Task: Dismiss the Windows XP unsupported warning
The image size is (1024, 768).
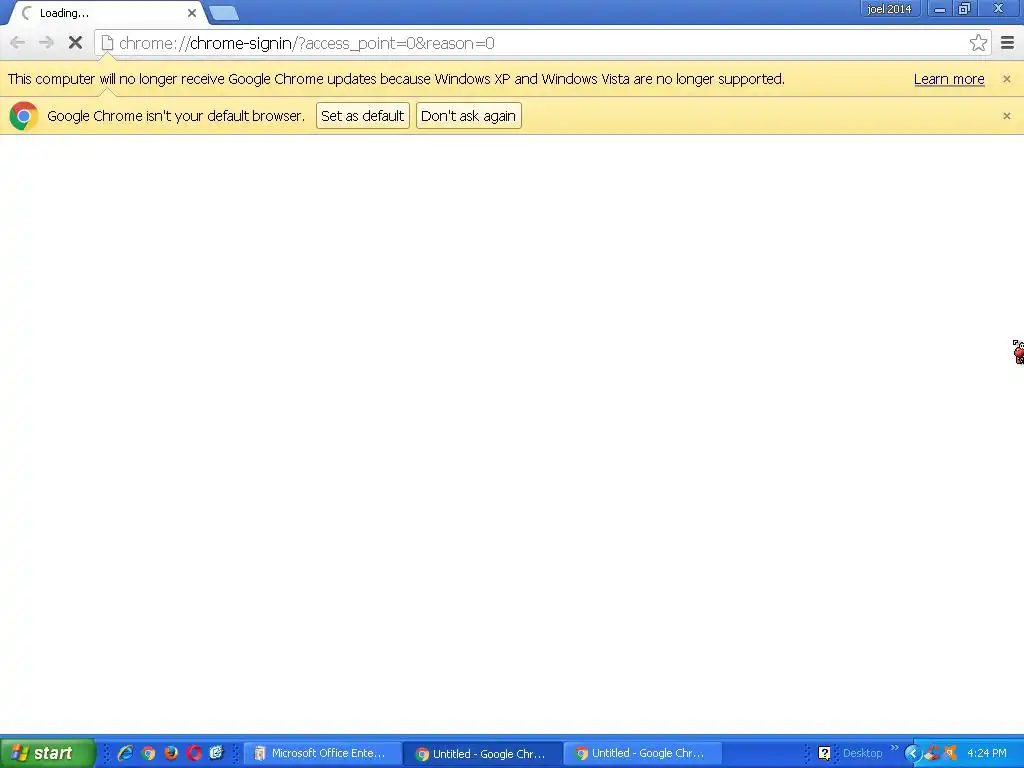Action: coord(1006,79)
